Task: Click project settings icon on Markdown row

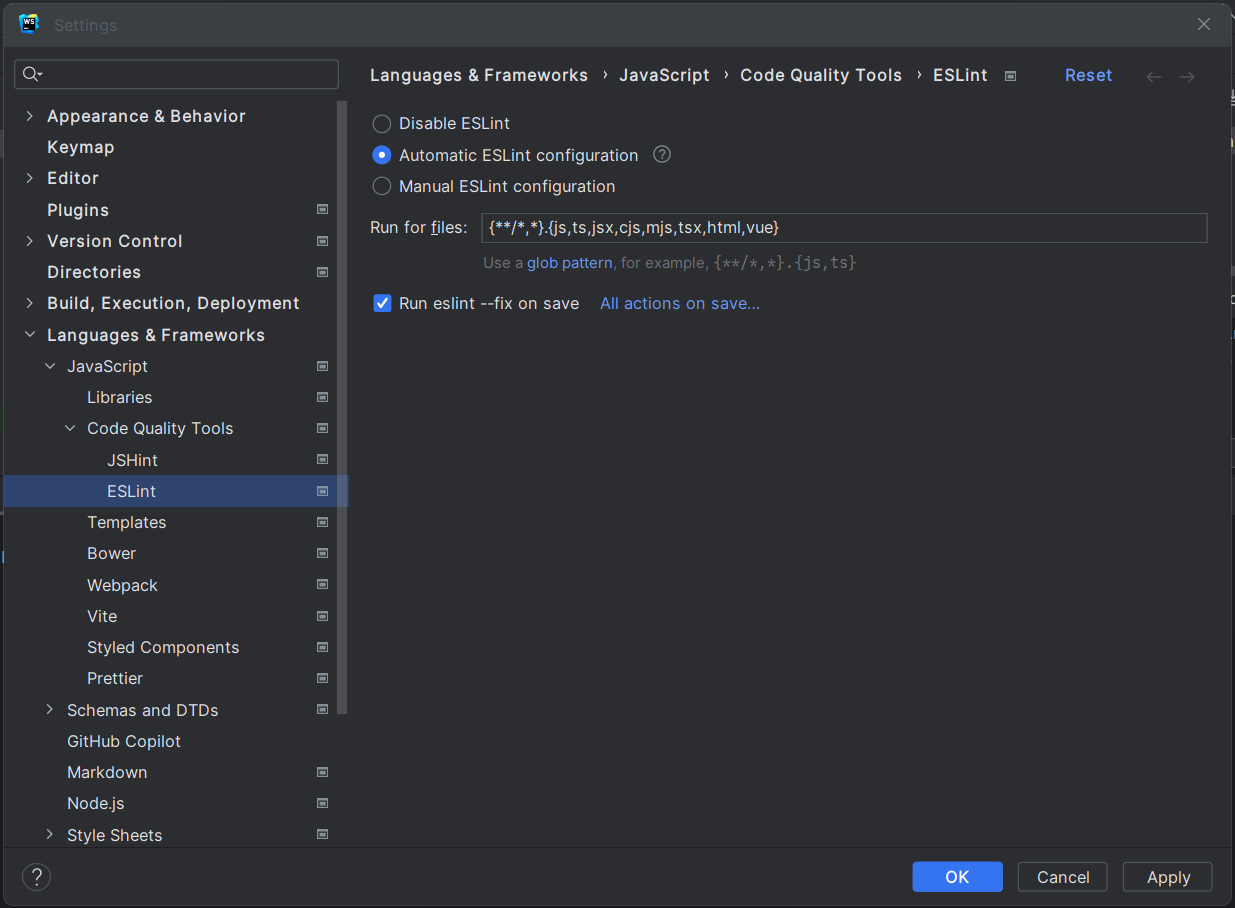Action: coord(322,772)
